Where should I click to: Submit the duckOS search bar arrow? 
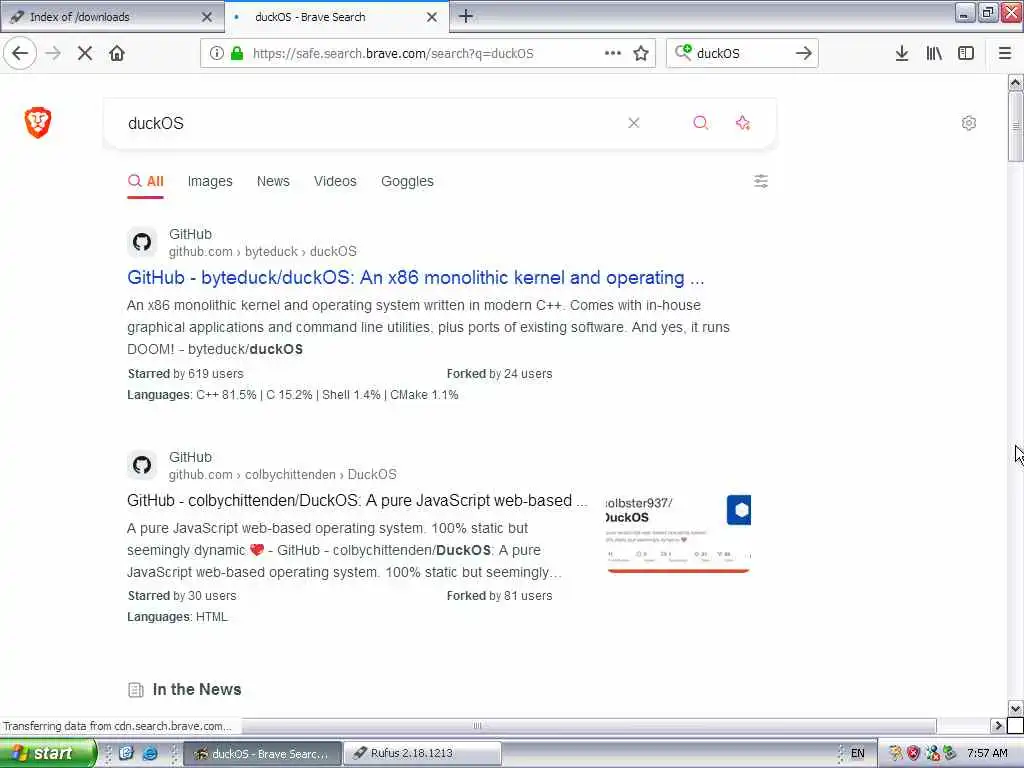pyautogui.click(x=803, y=53)
